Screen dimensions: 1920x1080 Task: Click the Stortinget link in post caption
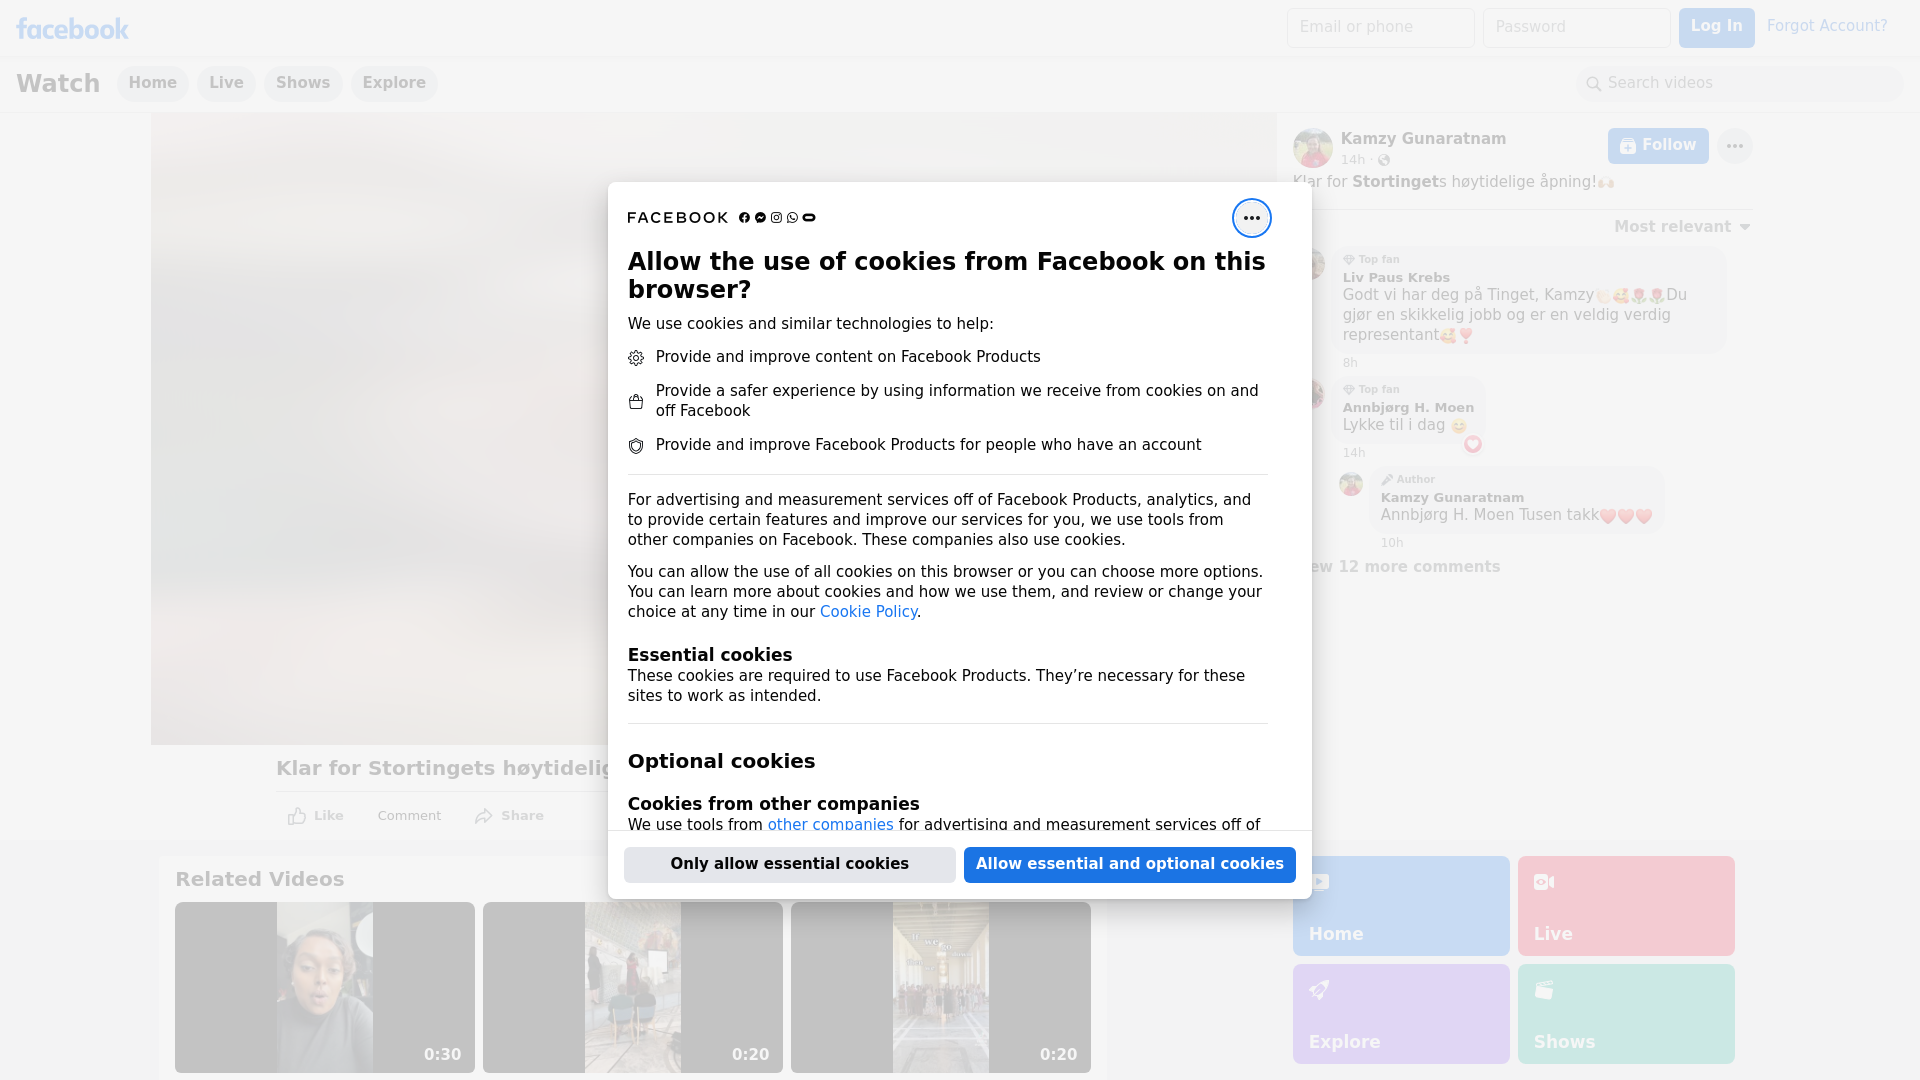pyautogui.click(x=1395, y=182)
